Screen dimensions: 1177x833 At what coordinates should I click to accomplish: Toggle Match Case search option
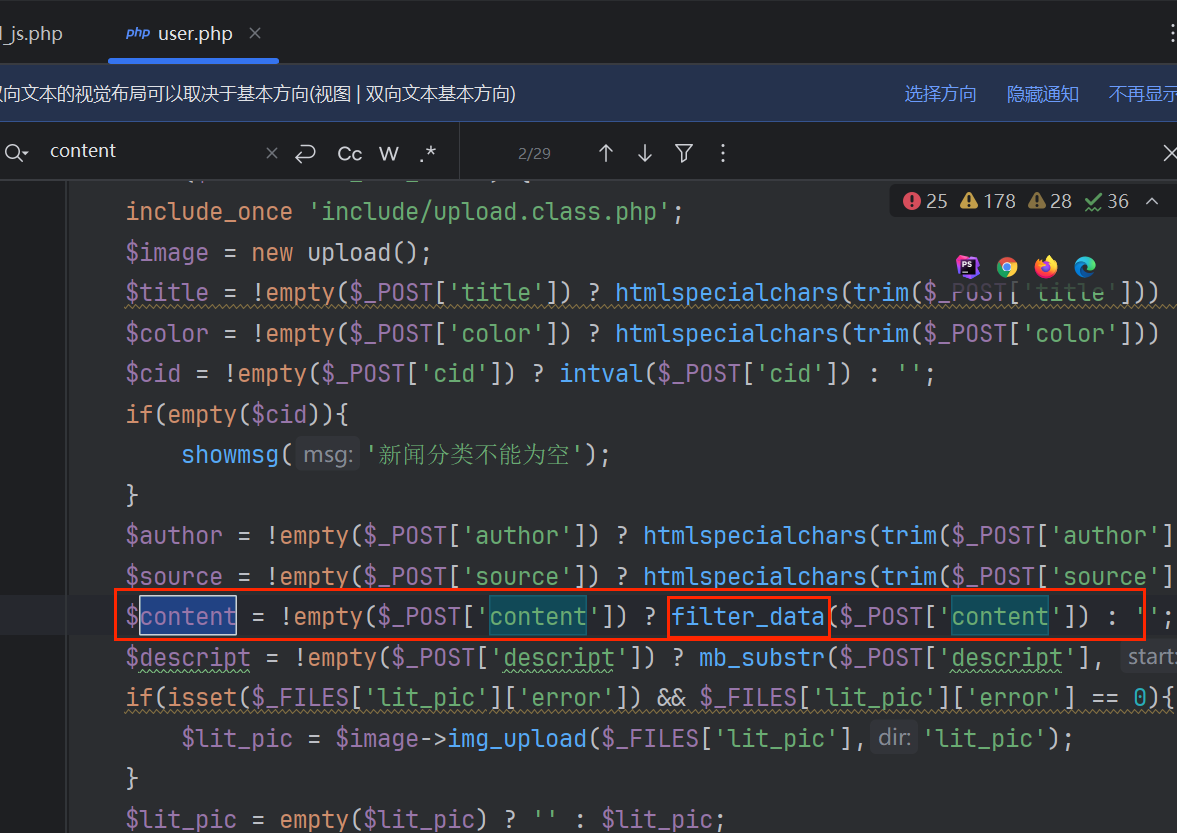coord(350,153)
